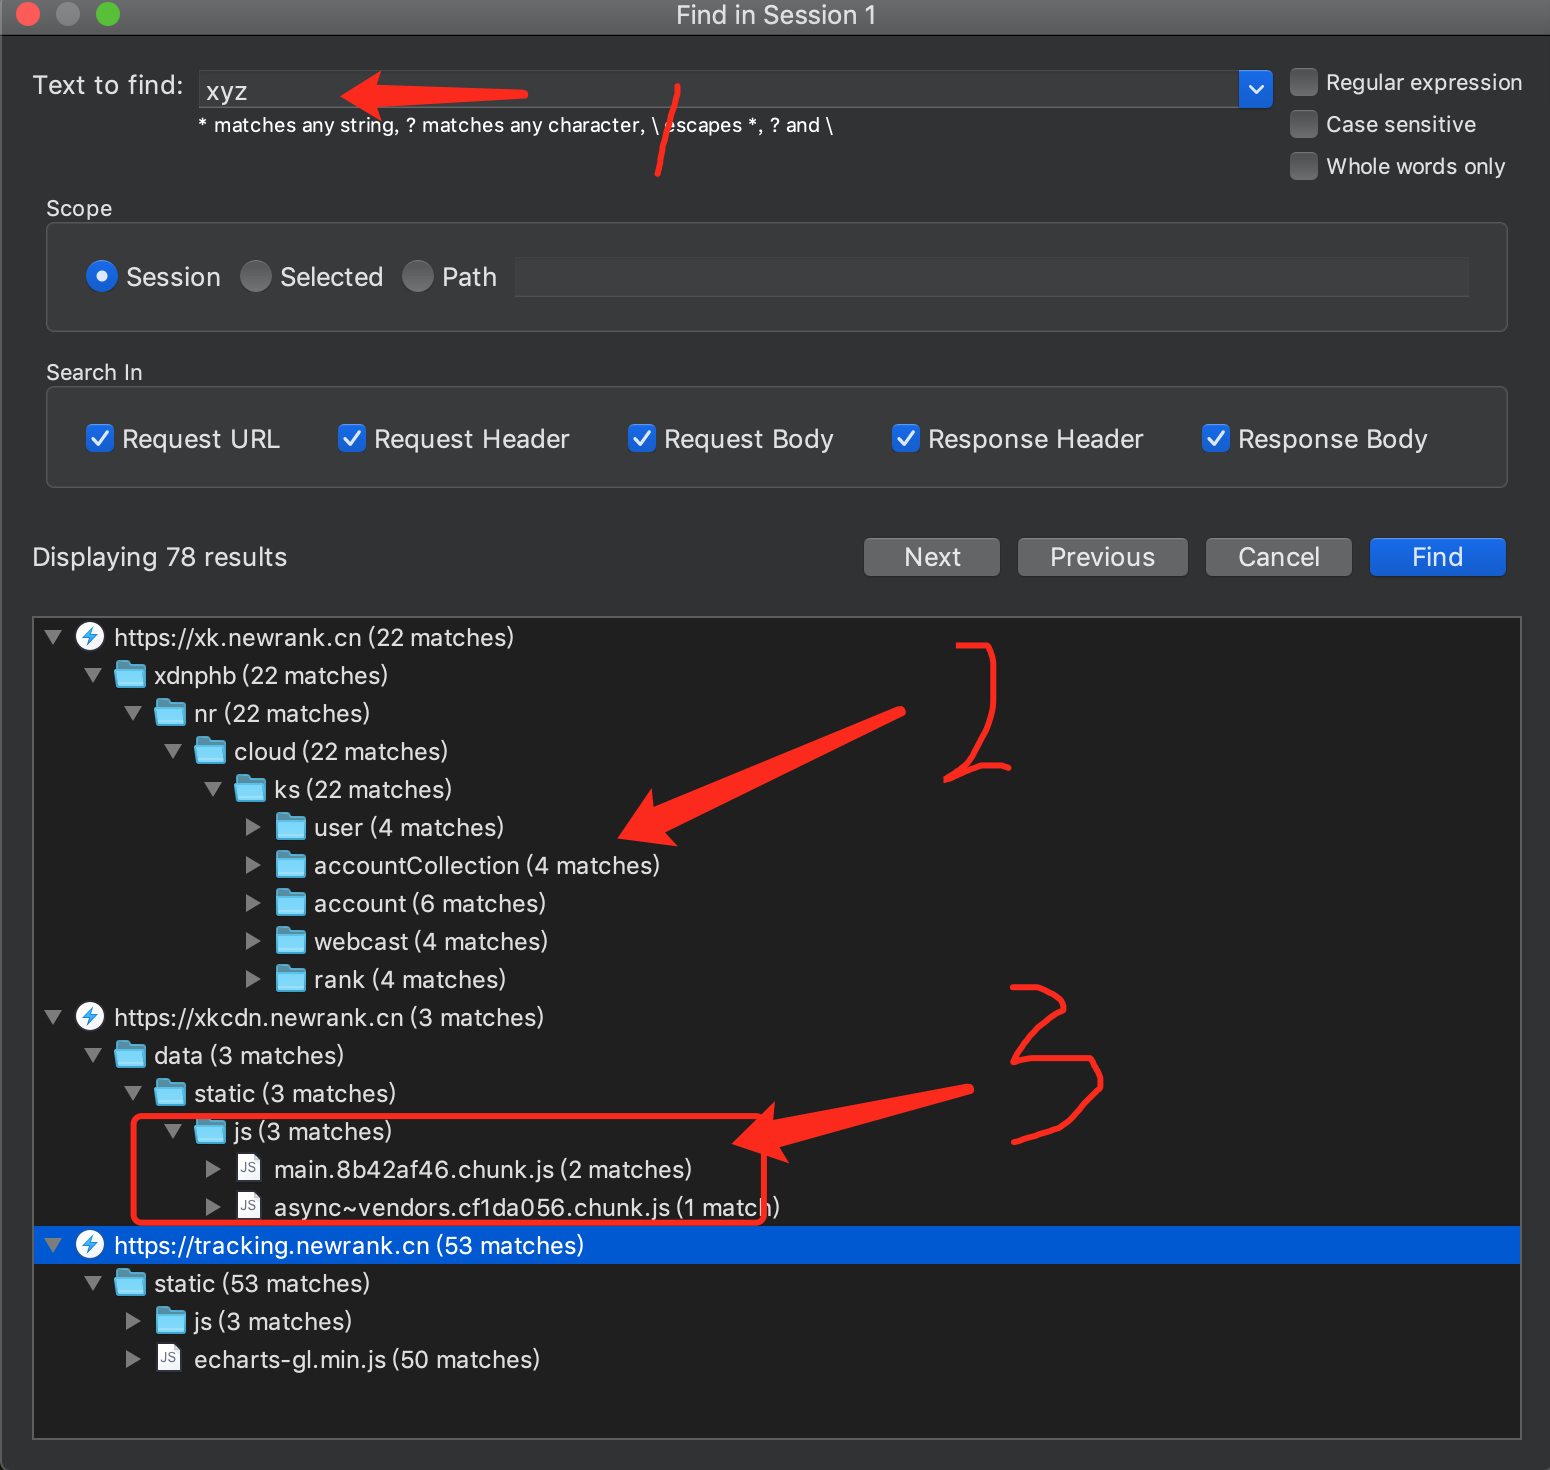Select the data (3 matches) row
1550x1470 pixels.
click(x=777, y=1055)
